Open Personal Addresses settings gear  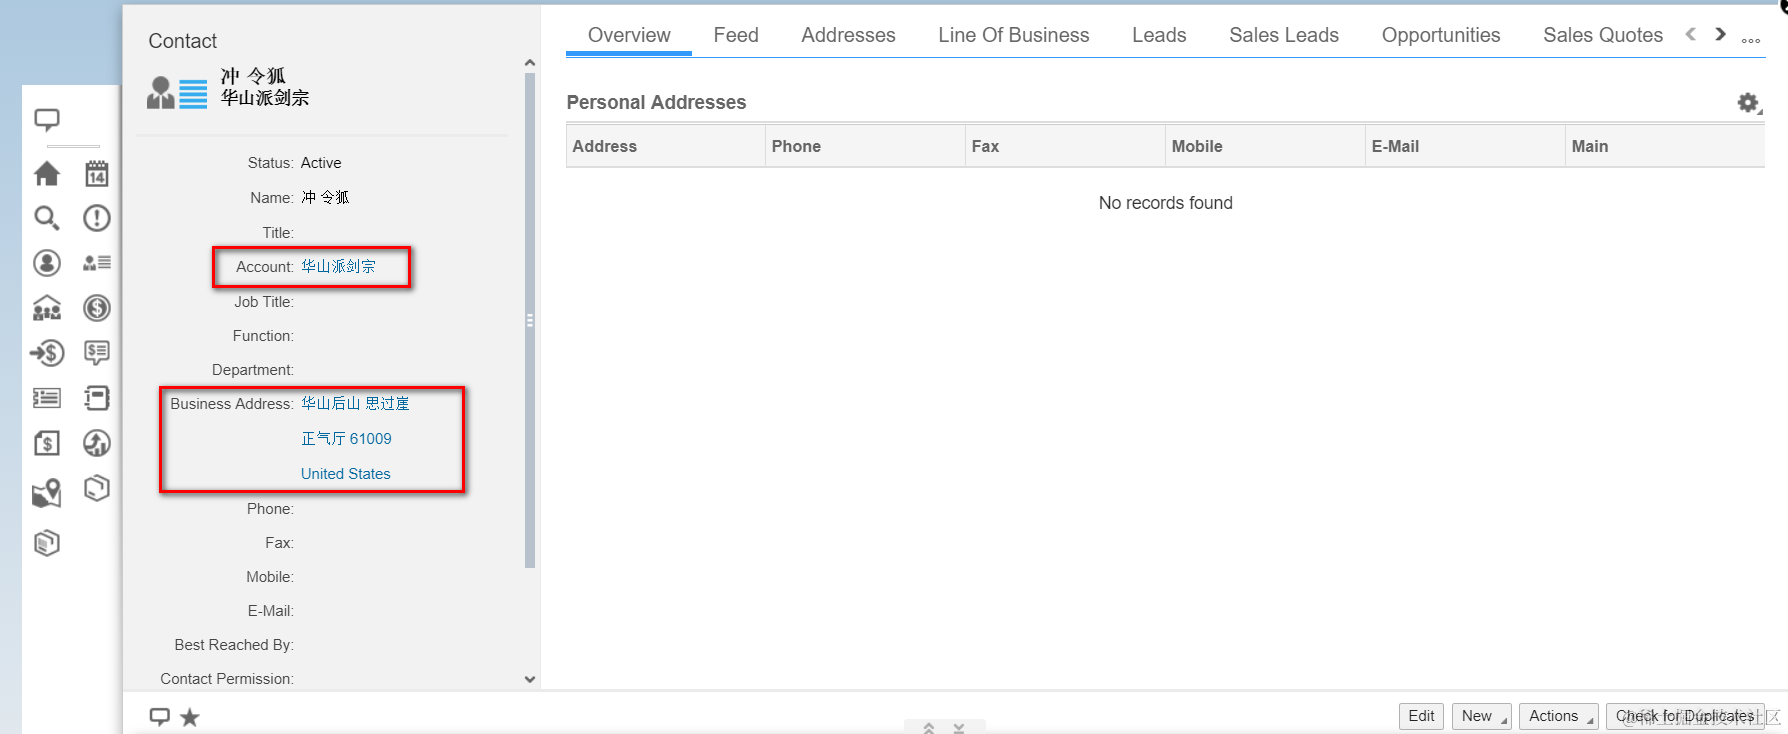click(1748, 103)
